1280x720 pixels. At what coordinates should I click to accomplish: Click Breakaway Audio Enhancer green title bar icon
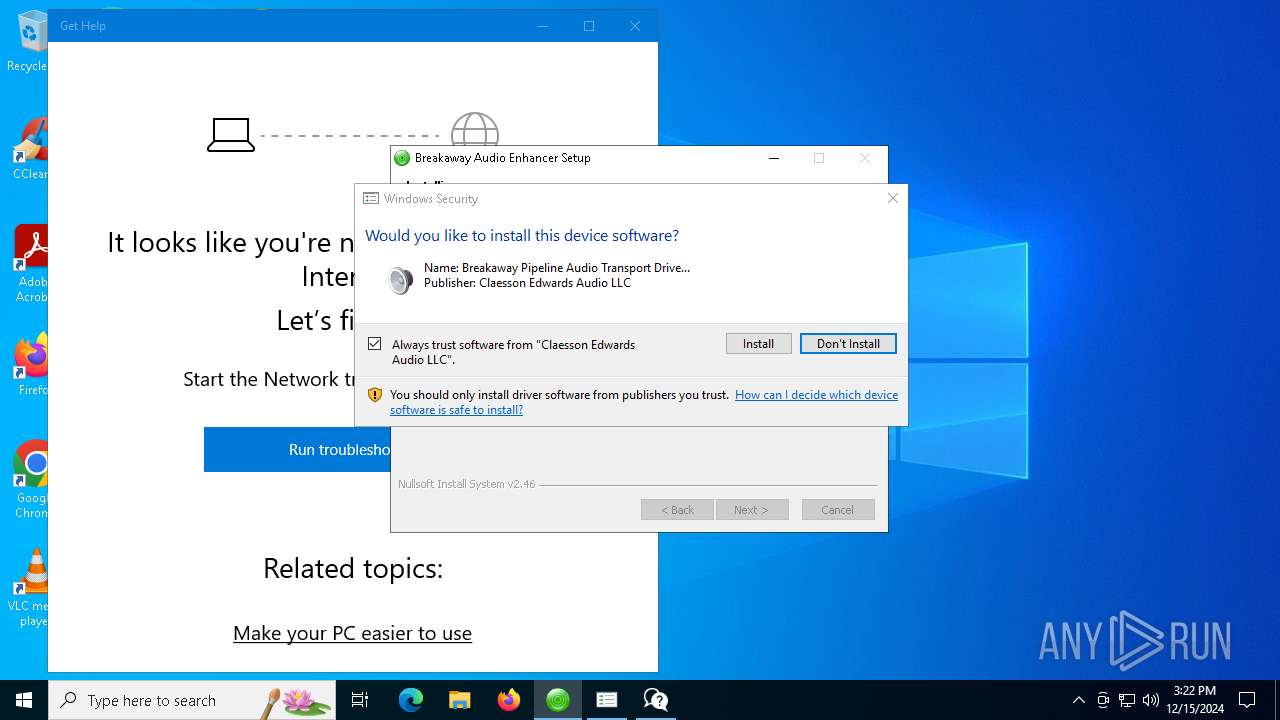(402, 158)
